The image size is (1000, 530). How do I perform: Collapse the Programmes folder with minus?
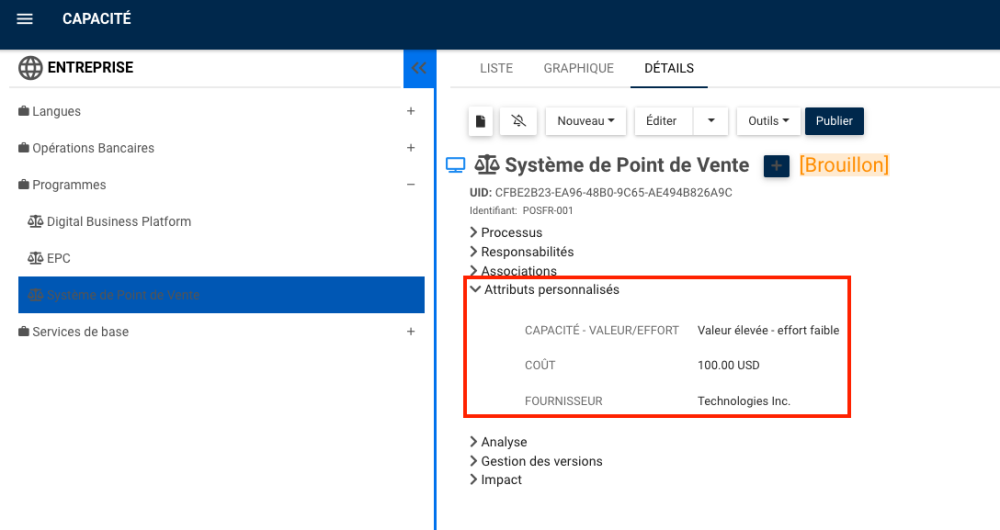pyautogui.click(x=411, y=185)
